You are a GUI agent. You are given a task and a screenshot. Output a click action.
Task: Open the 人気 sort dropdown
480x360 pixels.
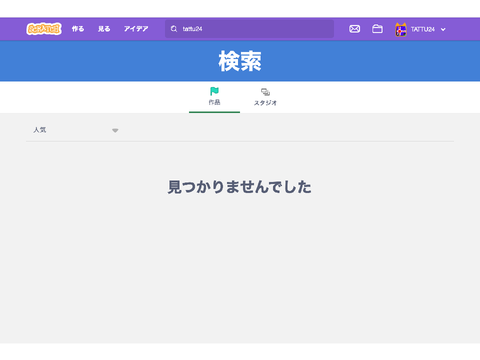75,130
